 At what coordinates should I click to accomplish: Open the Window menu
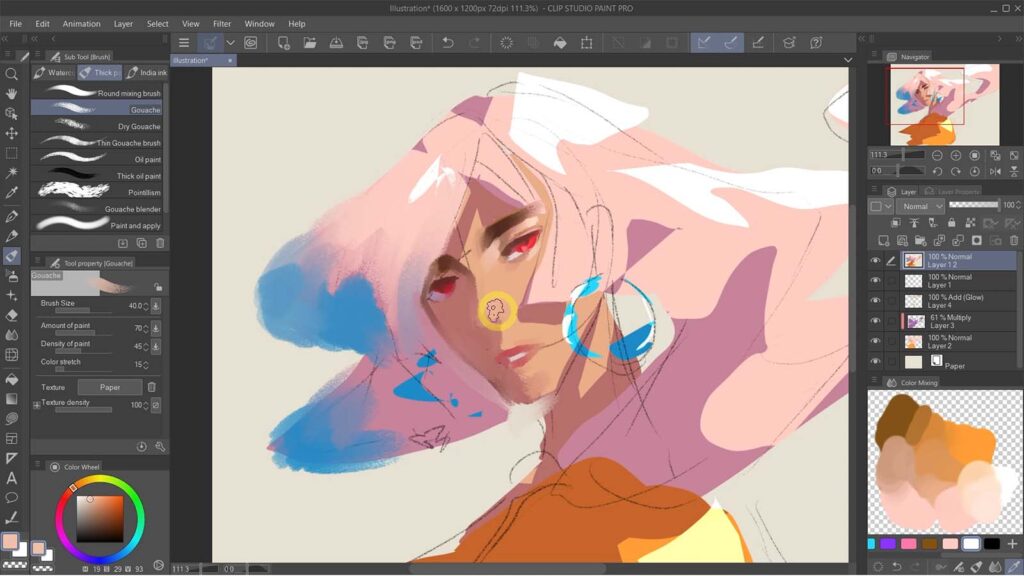(259, 23)
